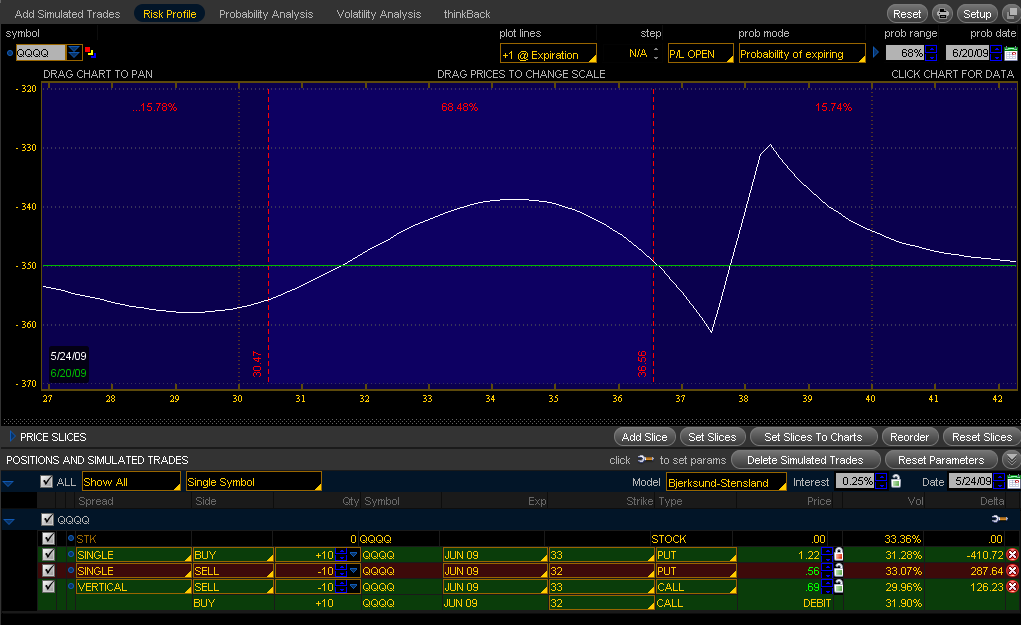1021x625 pixels.
Task: Click the symbol linking color icon beside QQQQ
Action: click(90, 53)
